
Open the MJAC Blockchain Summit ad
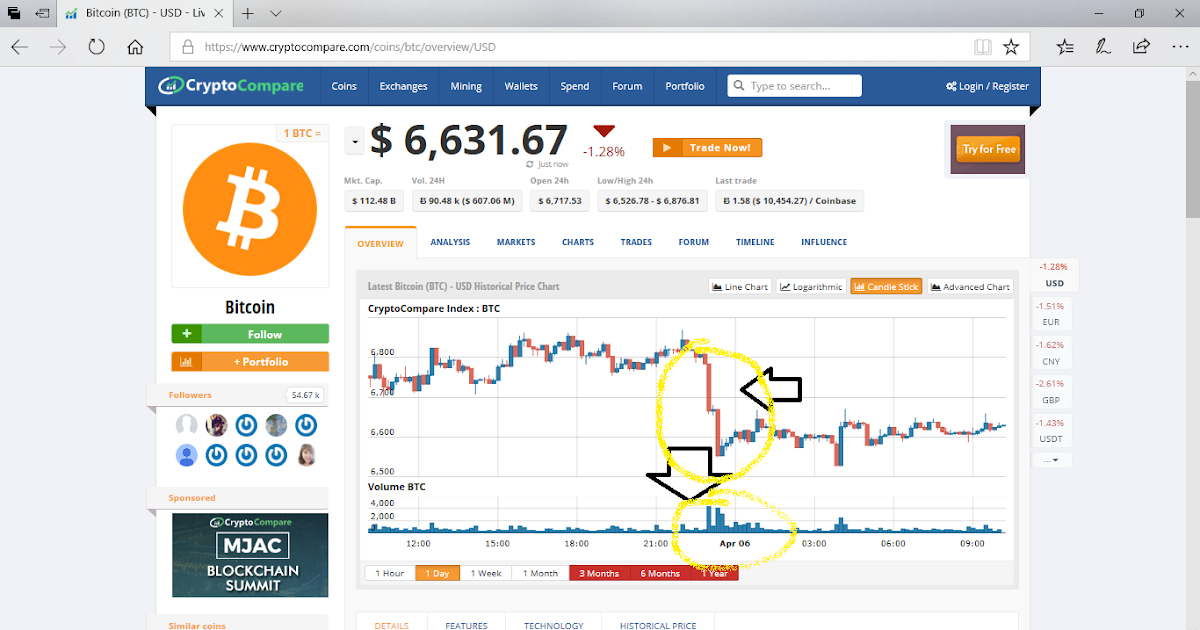pyautogui.click(x=250, y=555)
